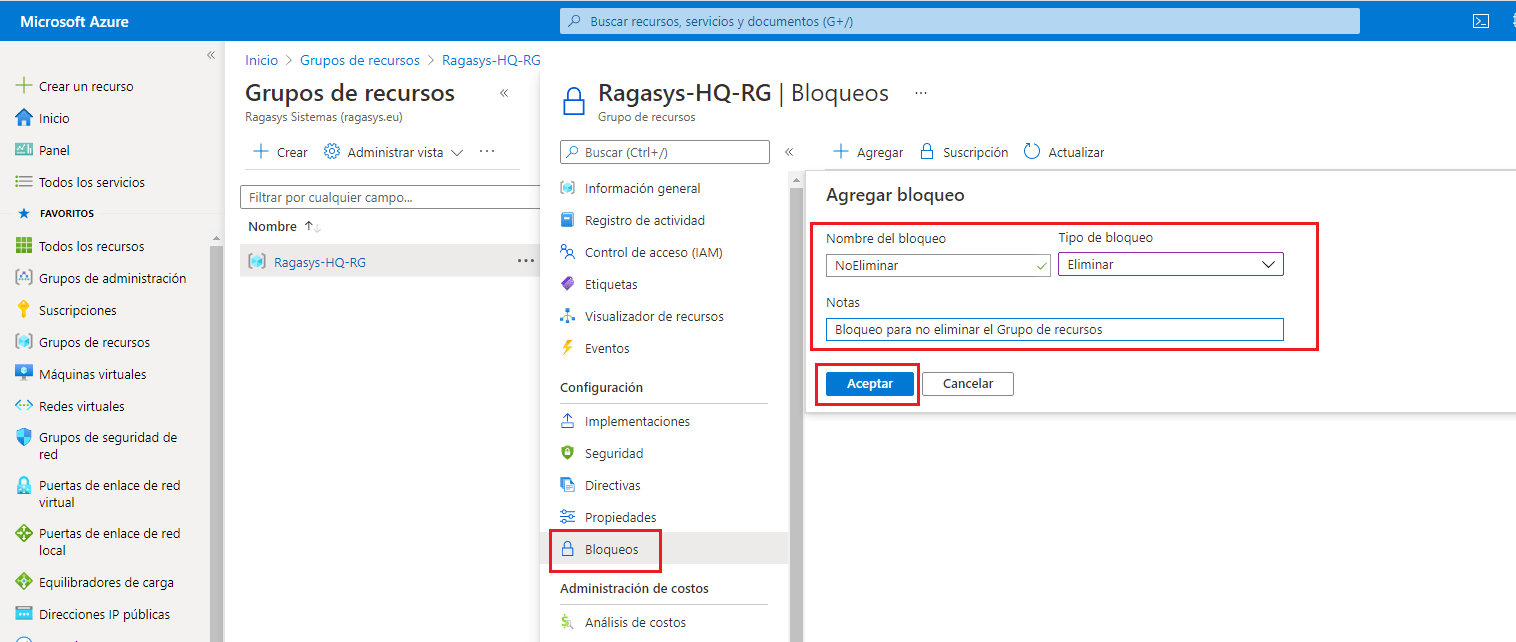Open Todos los recursos in favorites

click(x=80, y=246)
